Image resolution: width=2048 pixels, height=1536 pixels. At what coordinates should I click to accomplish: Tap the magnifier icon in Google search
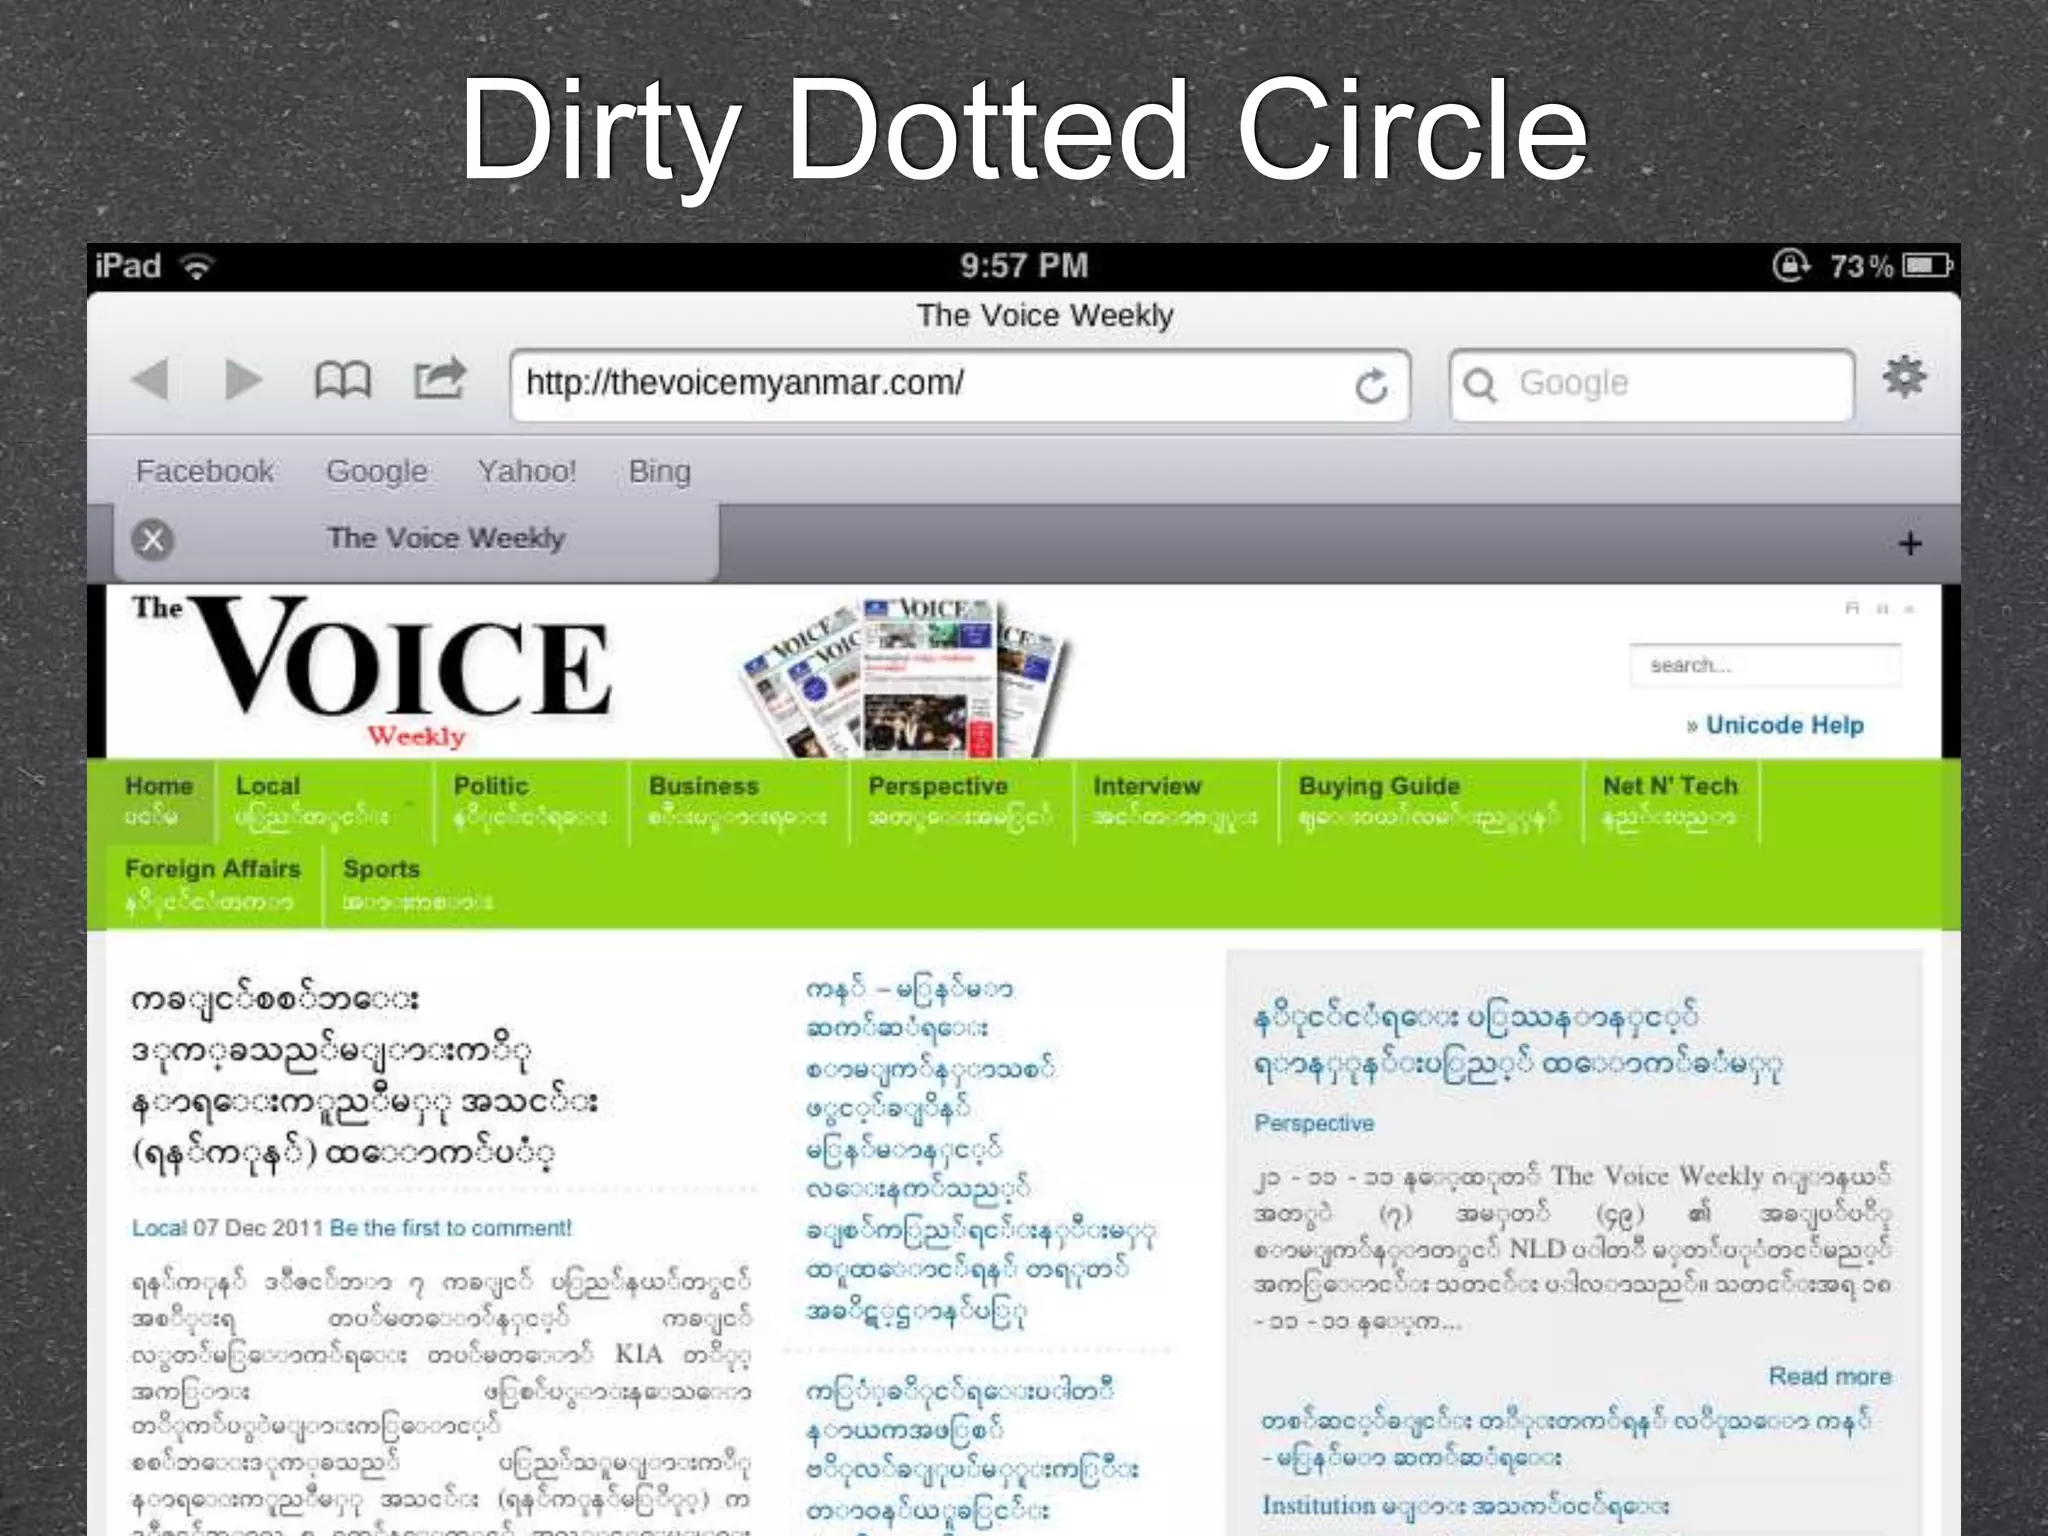tap(1479, 385)
